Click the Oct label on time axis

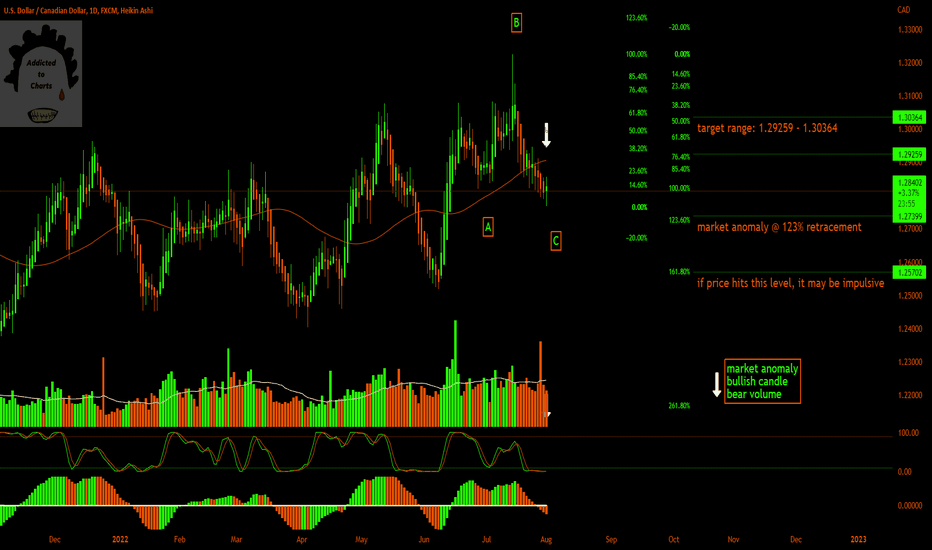click(x=673, y=539)
